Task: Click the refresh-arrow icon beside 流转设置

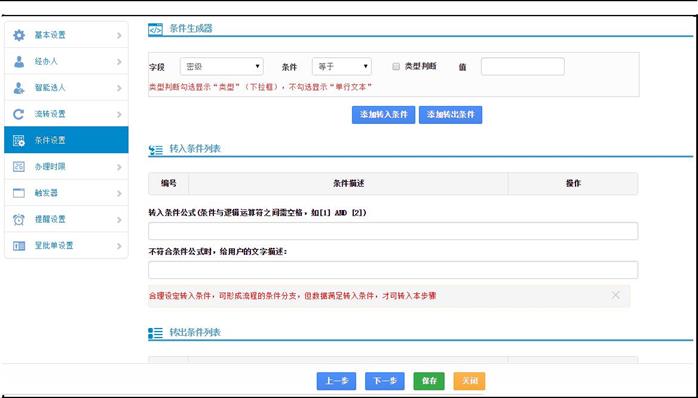Action: pos(19,114)
